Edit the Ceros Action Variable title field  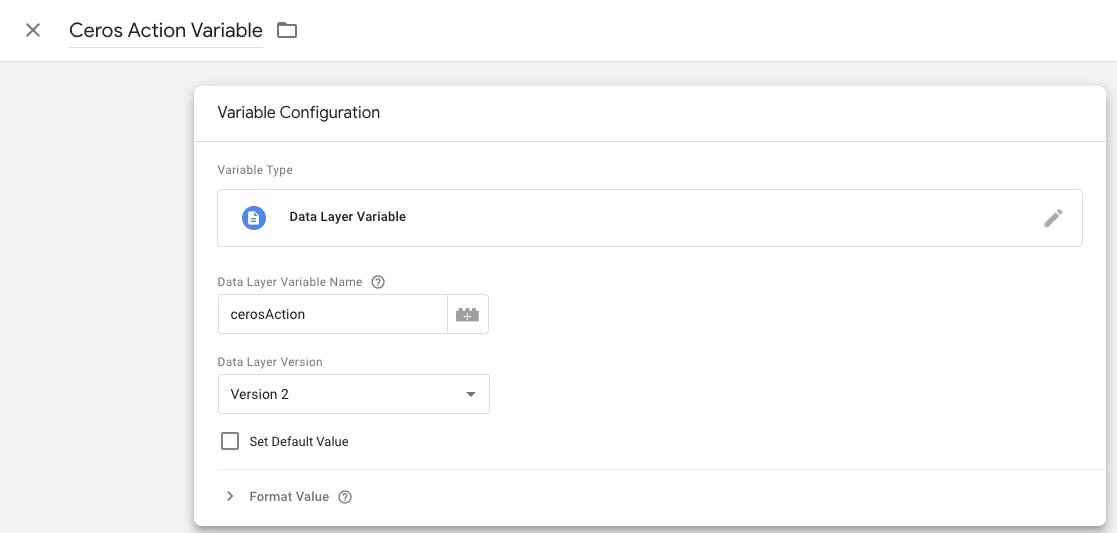tap(165, 30)
